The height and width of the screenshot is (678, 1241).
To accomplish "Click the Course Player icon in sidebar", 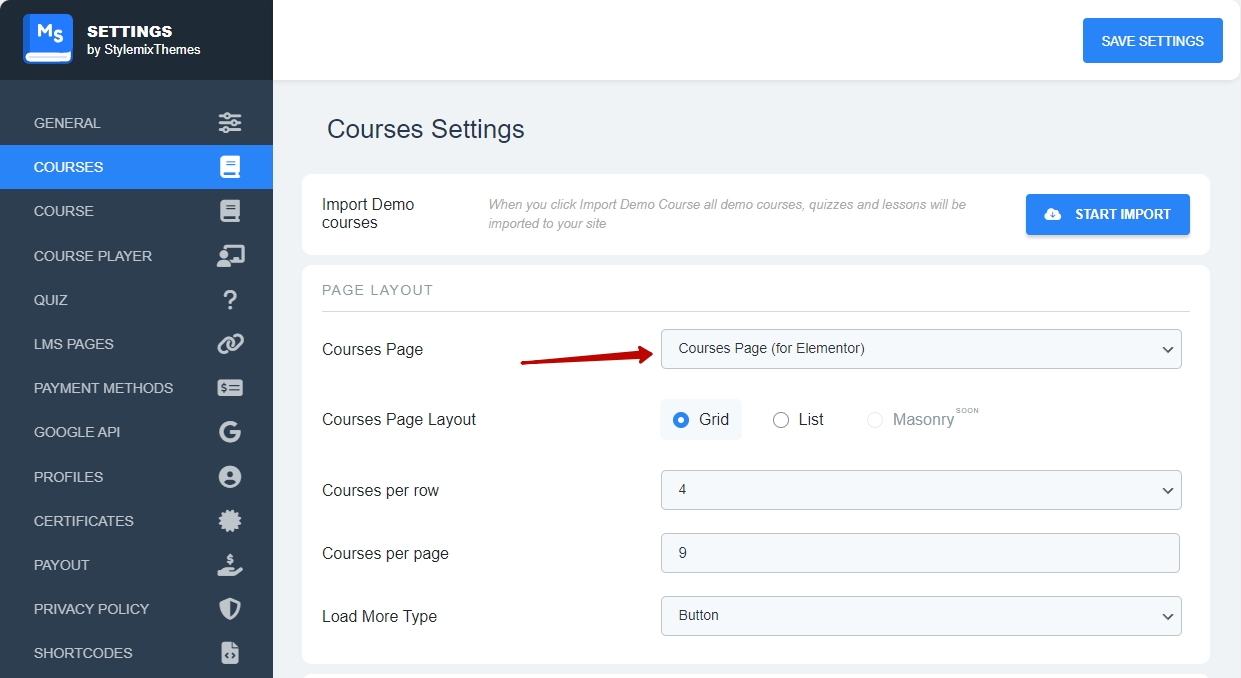I will tap(230, 256).
